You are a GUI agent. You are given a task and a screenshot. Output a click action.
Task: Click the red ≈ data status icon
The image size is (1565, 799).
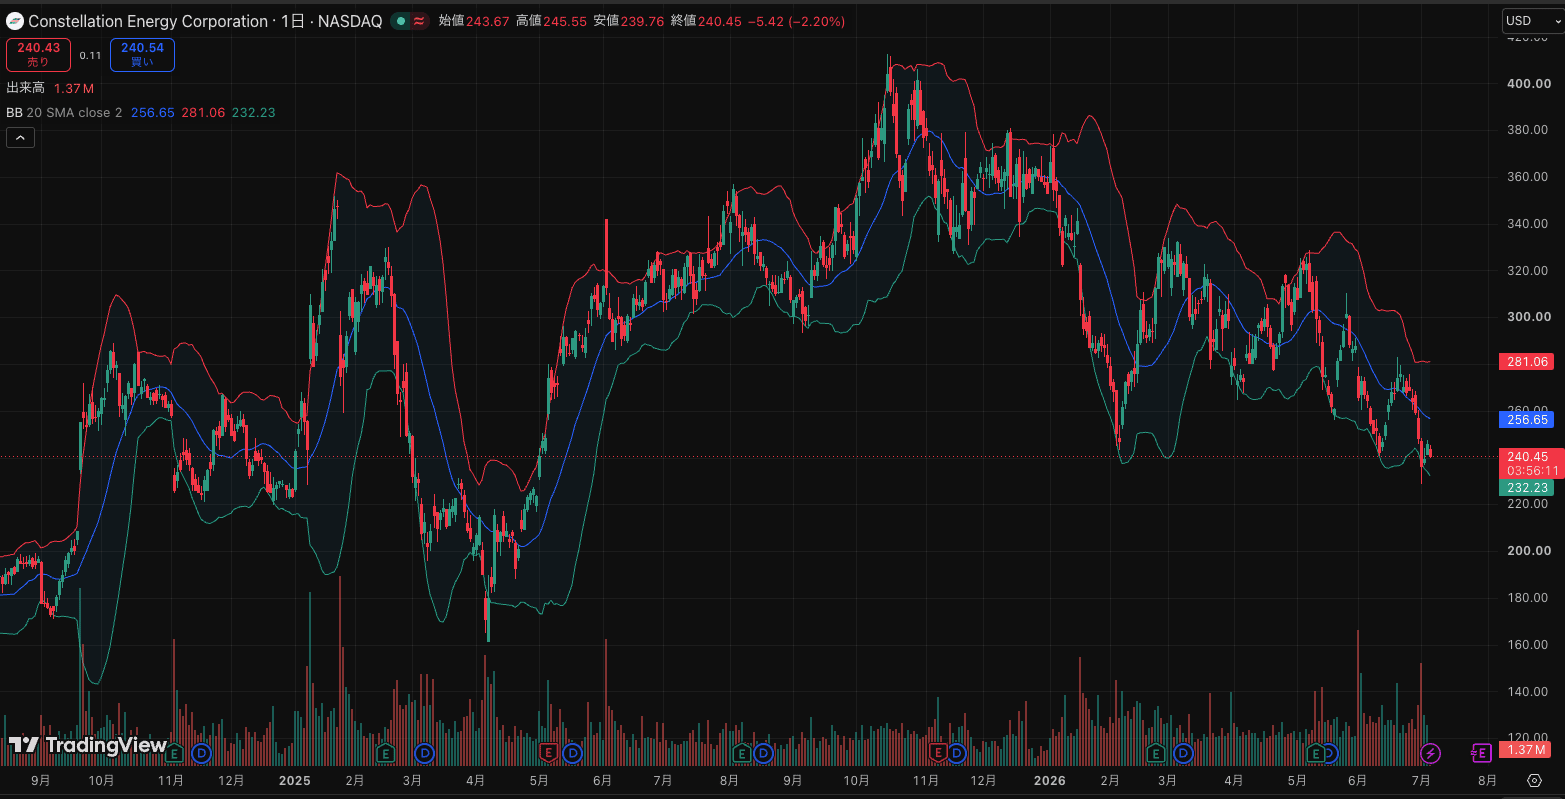coord(419,21)
